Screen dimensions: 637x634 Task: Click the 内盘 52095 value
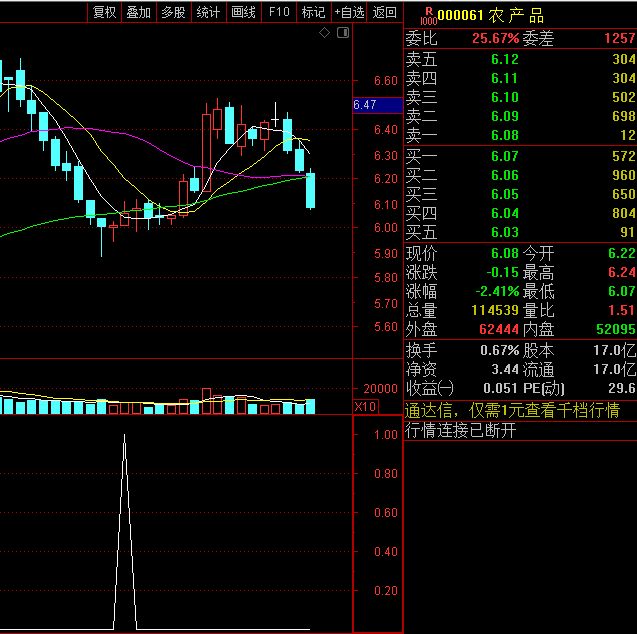(x=616, y=329)
